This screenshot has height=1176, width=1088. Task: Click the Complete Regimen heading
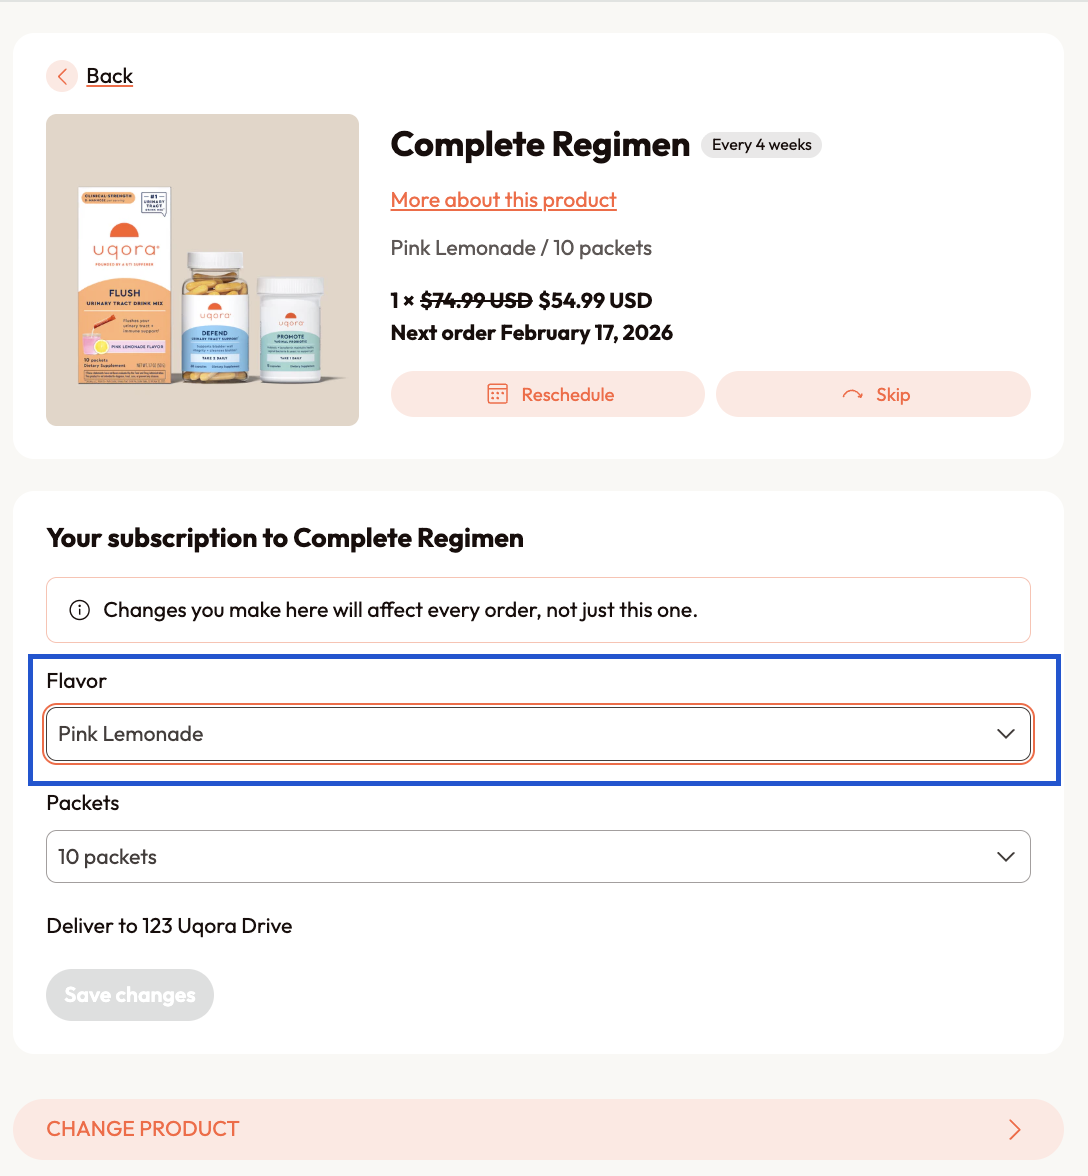pyautogui.click(x=540, y=145)
